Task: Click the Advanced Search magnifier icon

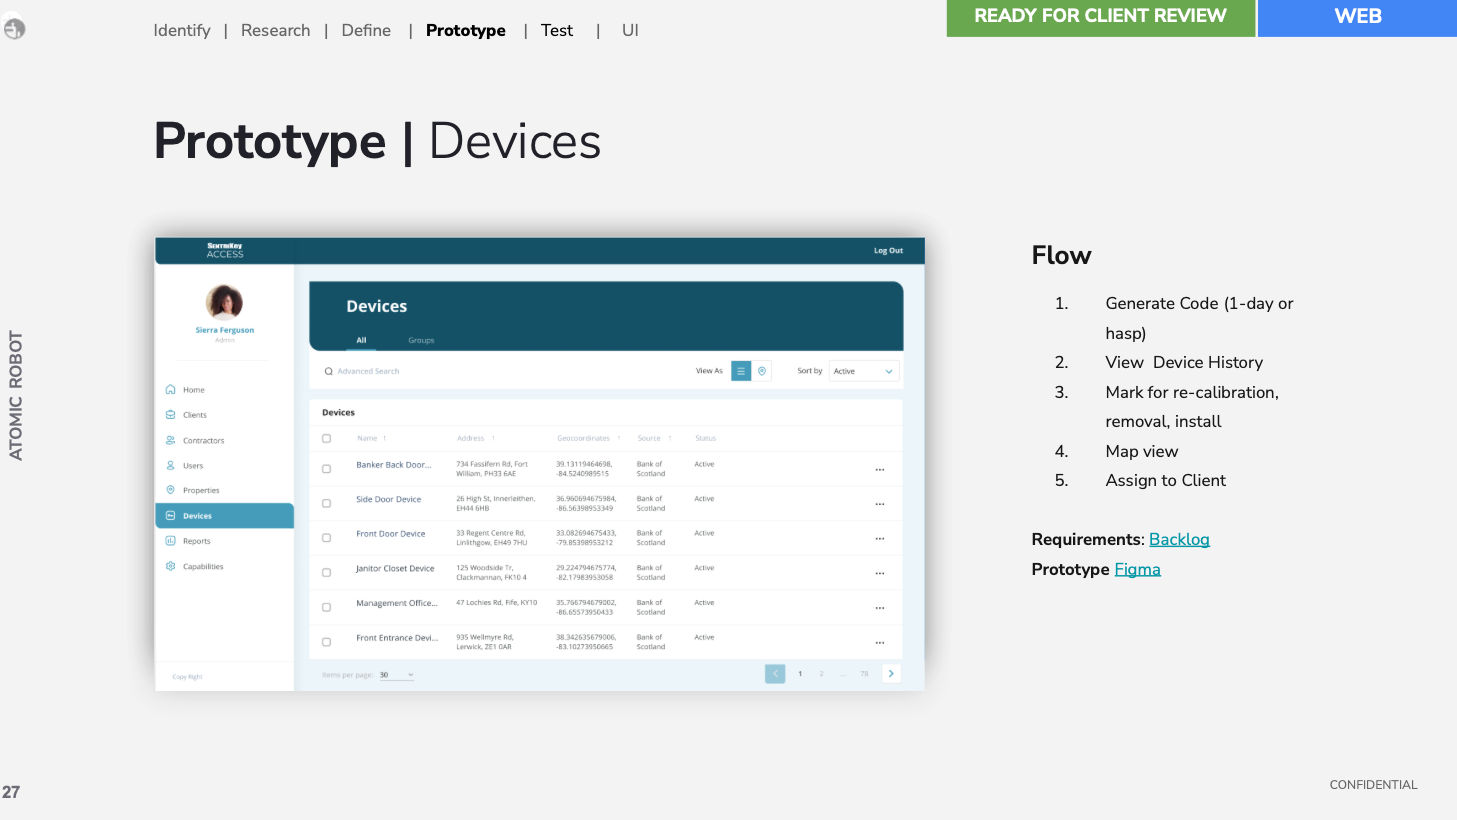Action: pos(328,371)
